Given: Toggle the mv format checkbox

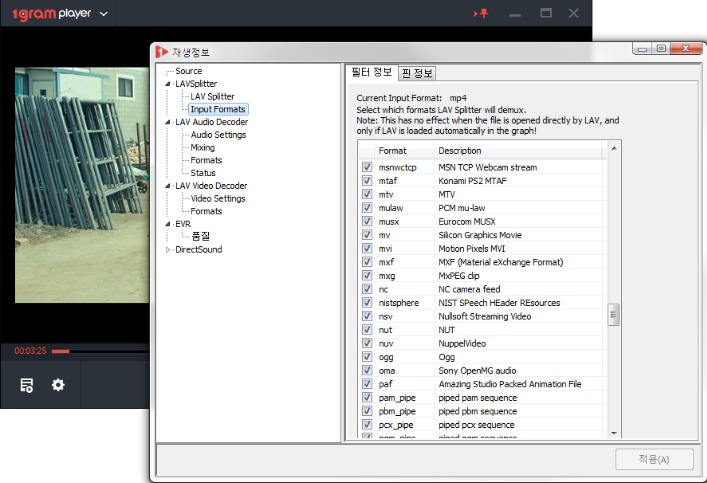Looking at the screenshot, I should coord(367,235).
